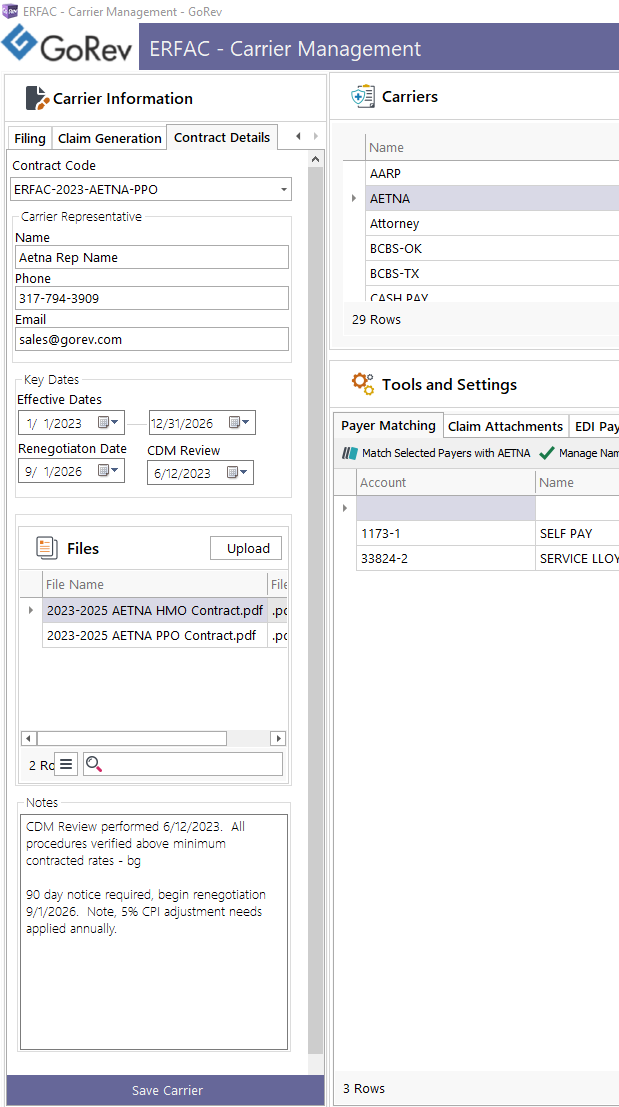Click the Carriers Name column header
The width and height of the screenshot is (619, 1107).
(x=492, y=148)
